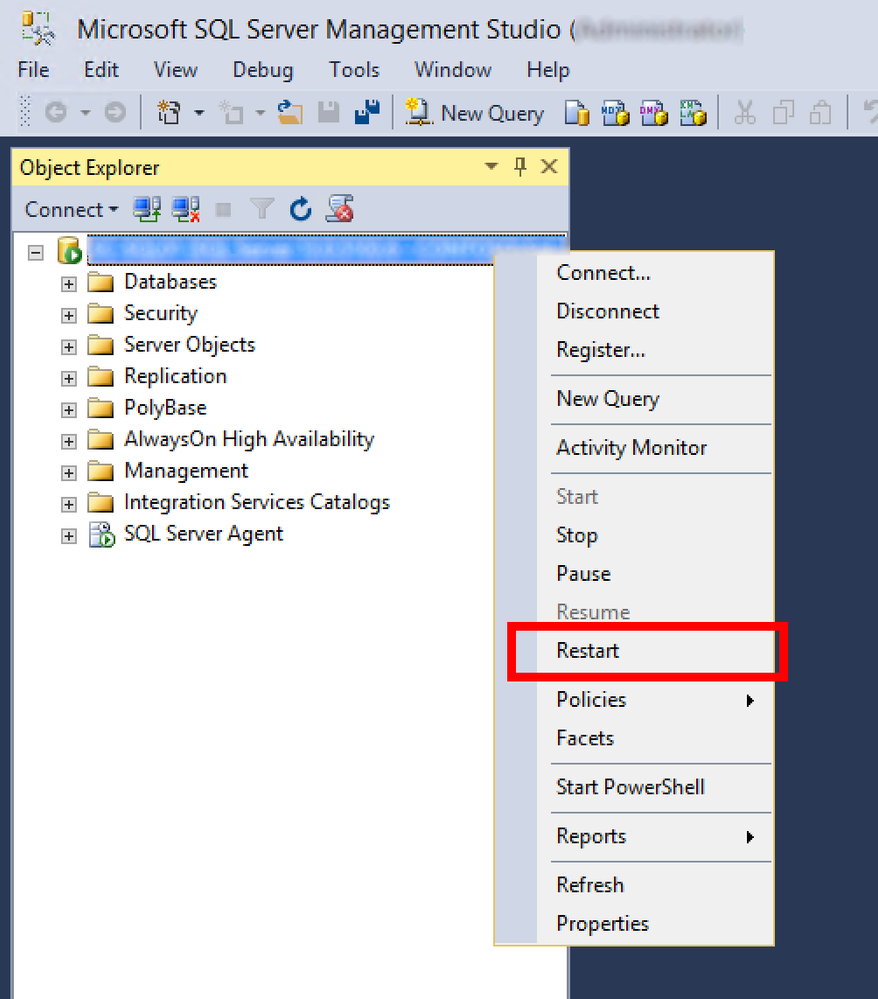Image resolution: width=878 pixels, height=999 pixels.
Task: Click the SQL Server Agent node icon
Action: click(101, 535)
